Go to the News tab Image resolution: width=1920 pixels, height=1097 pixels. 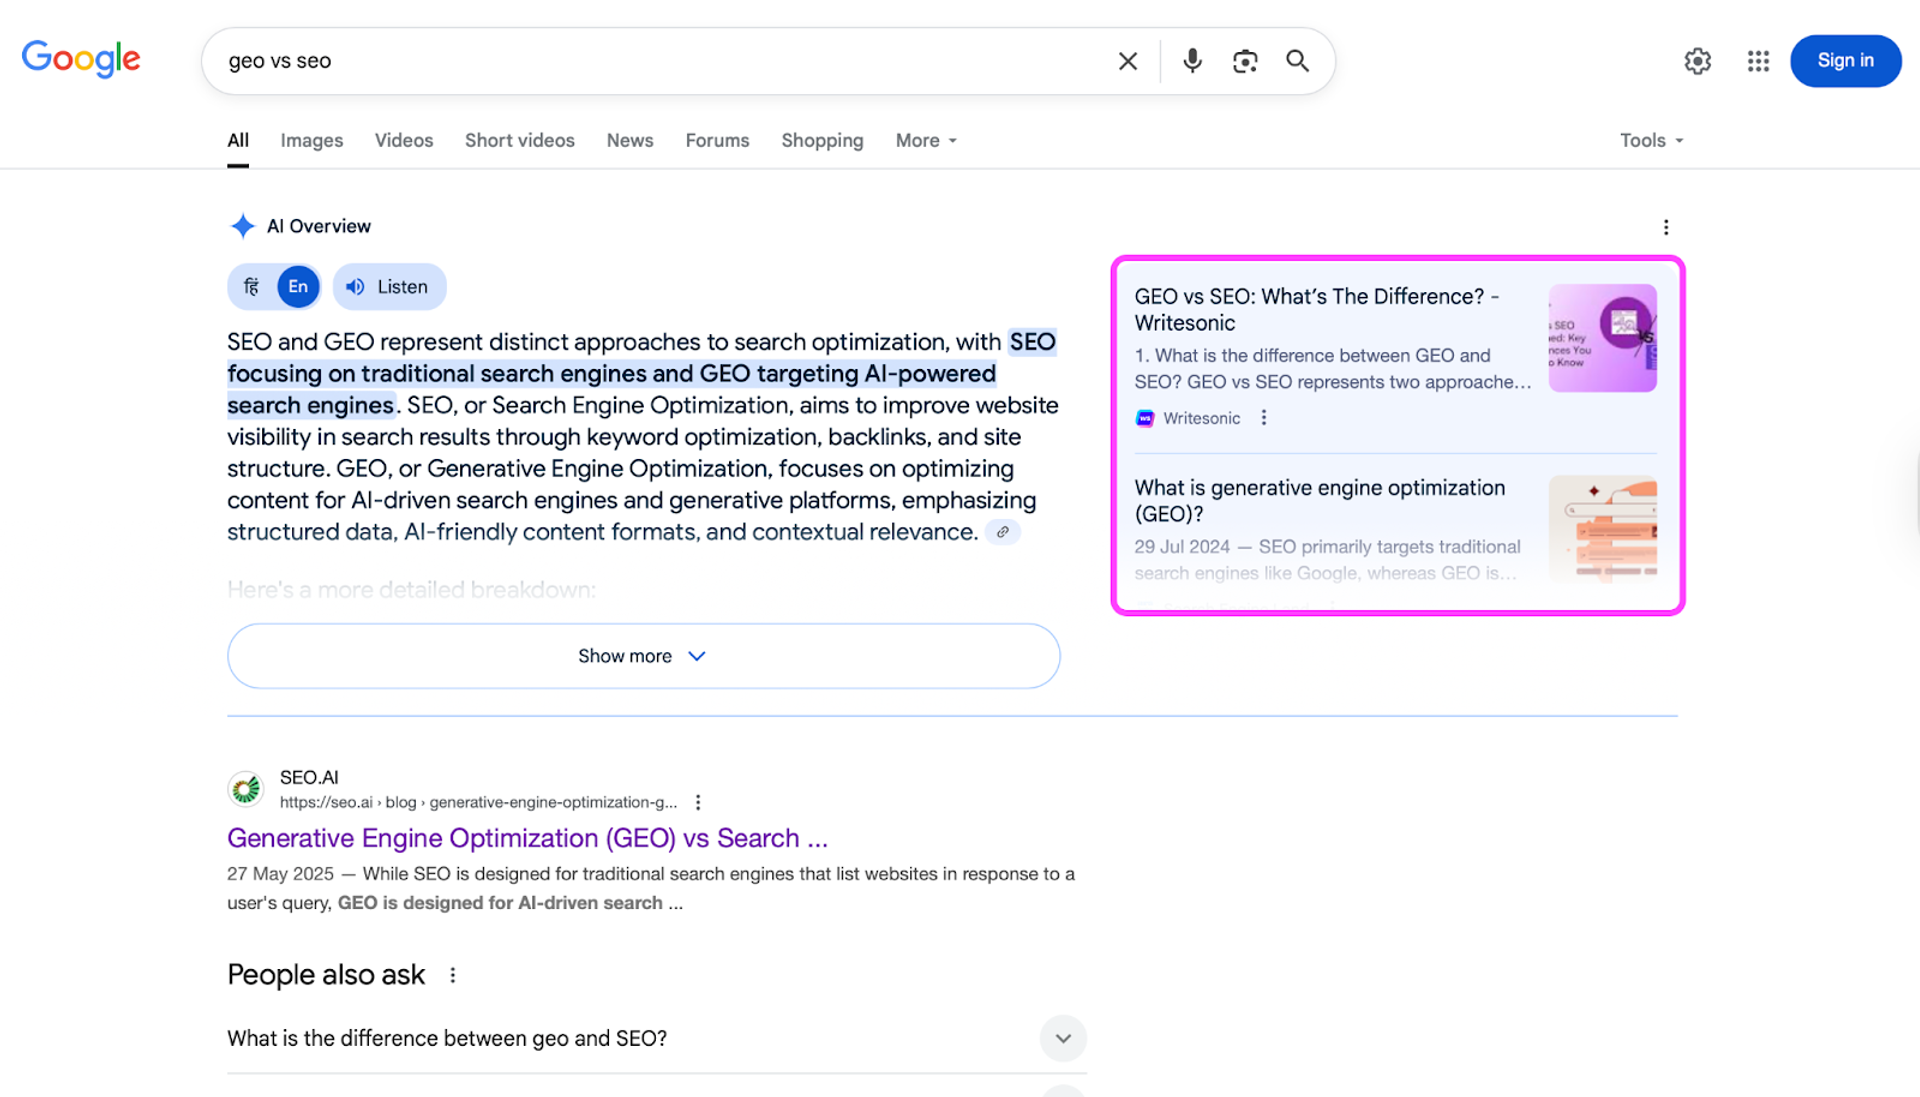630,140
